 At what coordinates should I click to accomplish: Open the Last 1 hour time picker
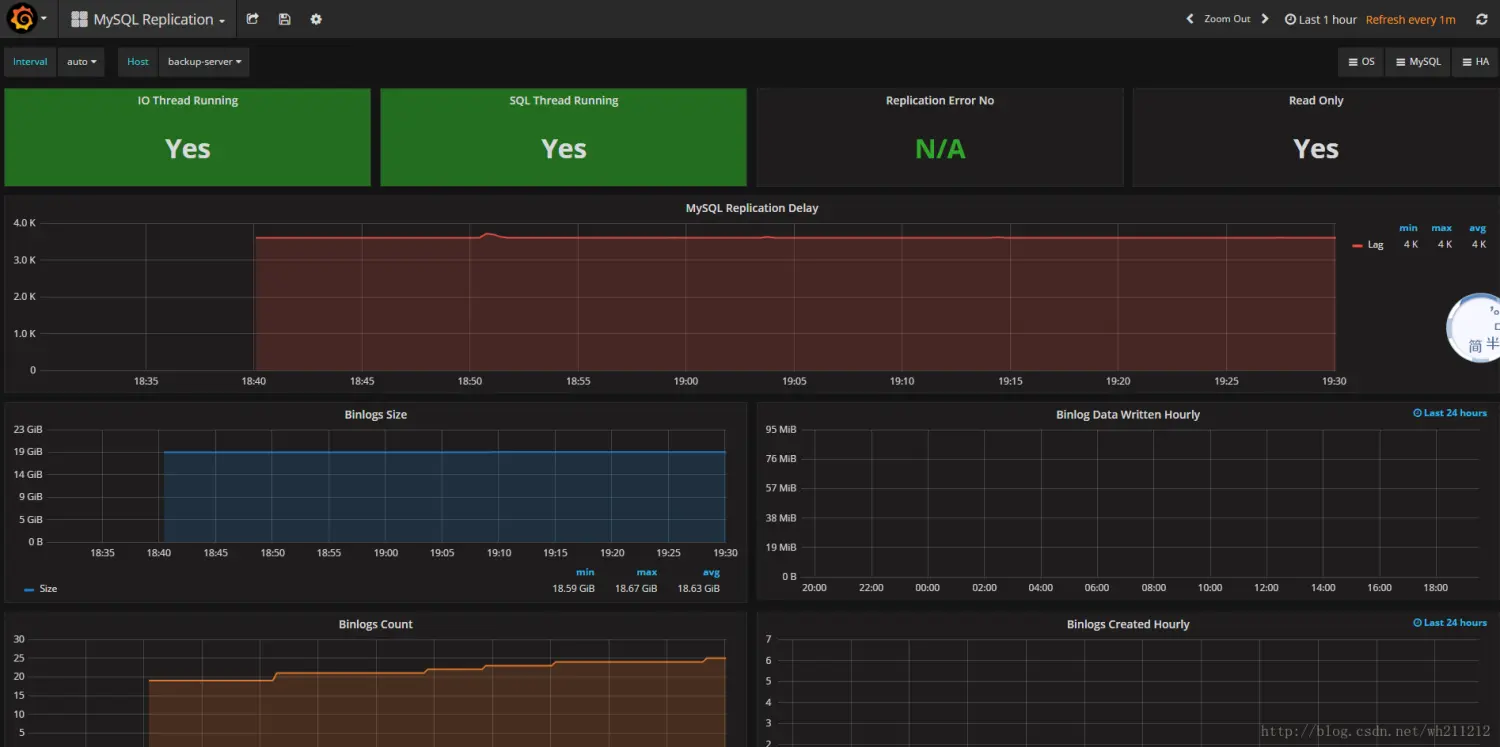(1321, 19)
